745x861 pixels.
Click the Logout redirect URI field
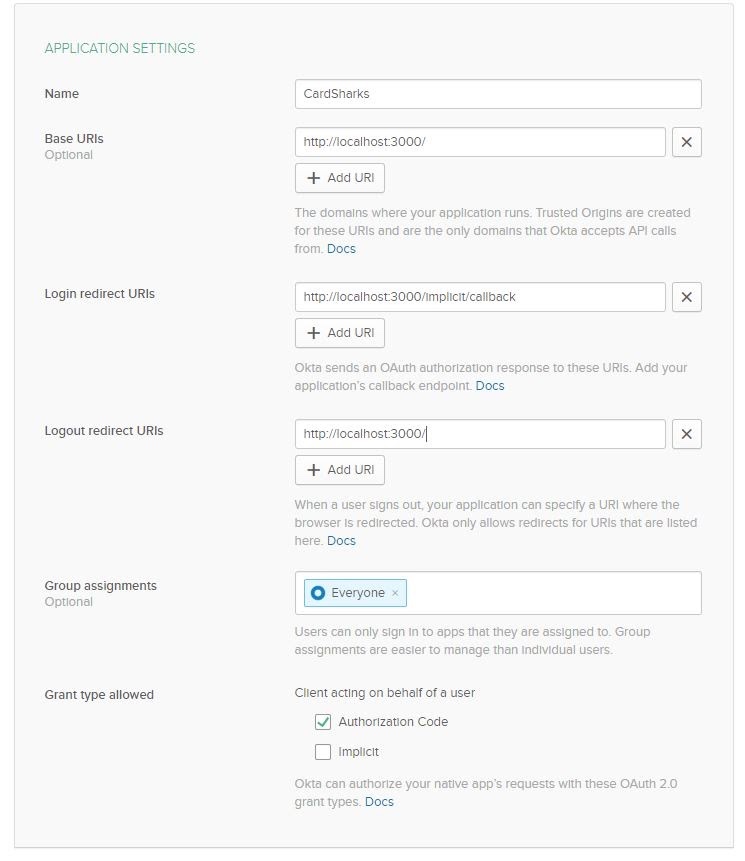click(480, 434)
